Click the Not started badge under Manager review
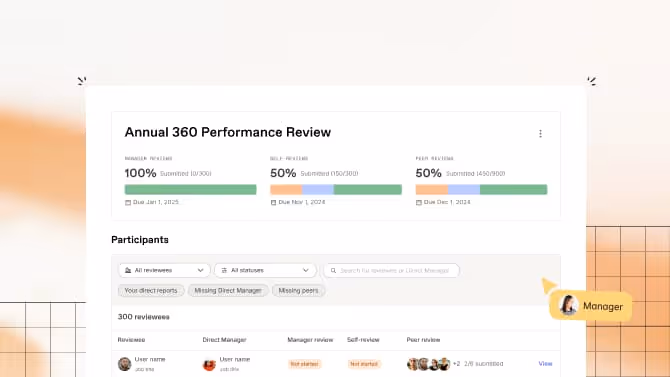670x377 pixels. 304,364
